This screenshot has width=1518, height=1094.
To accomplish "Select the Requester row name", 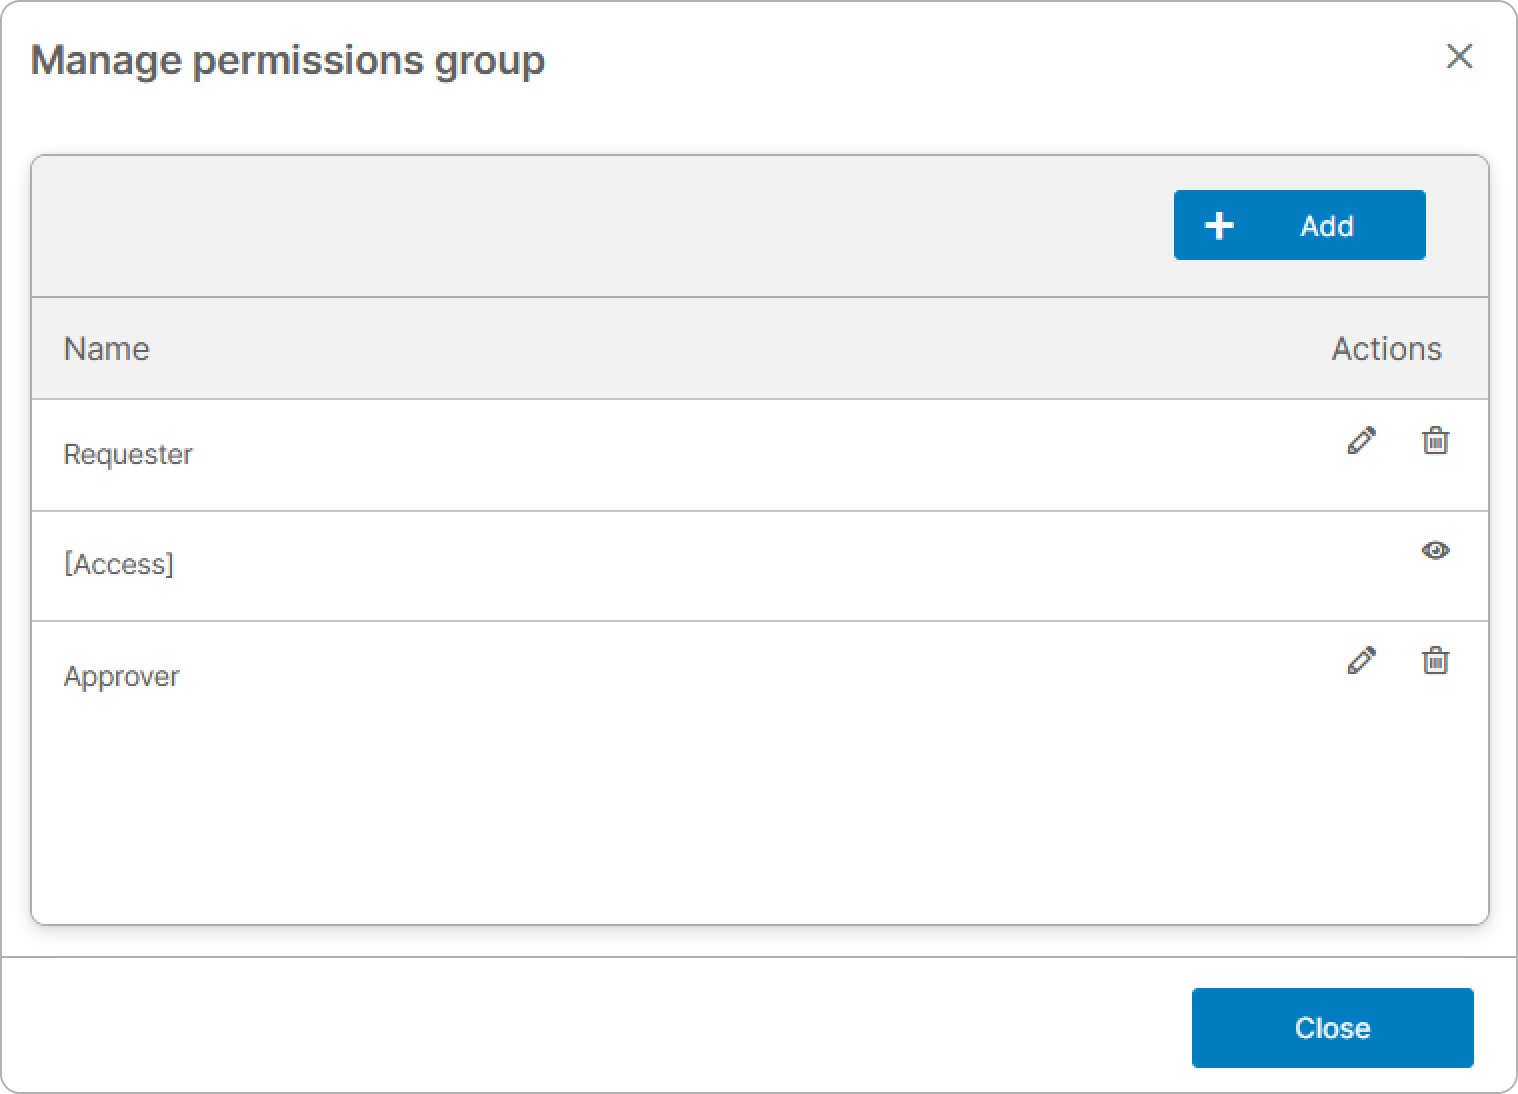I will (128, 454).
